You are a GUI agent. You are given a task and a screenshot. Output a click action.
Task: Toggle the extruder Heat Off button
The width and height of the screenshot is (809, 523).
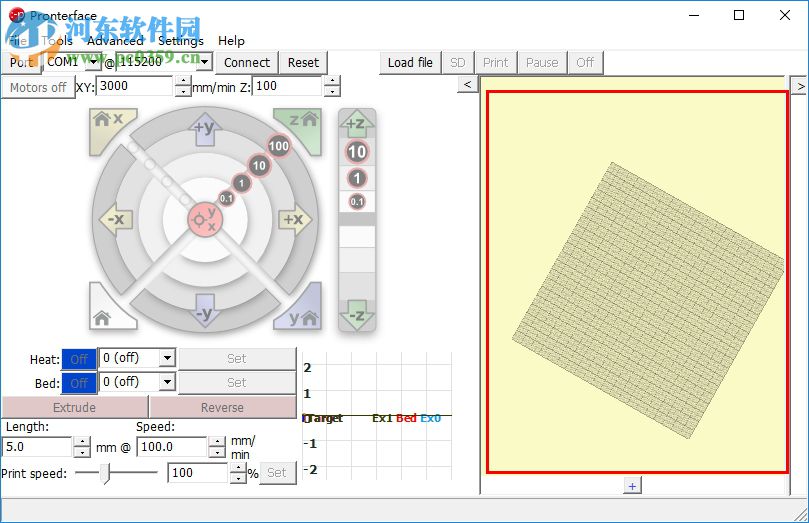[79, 359]
